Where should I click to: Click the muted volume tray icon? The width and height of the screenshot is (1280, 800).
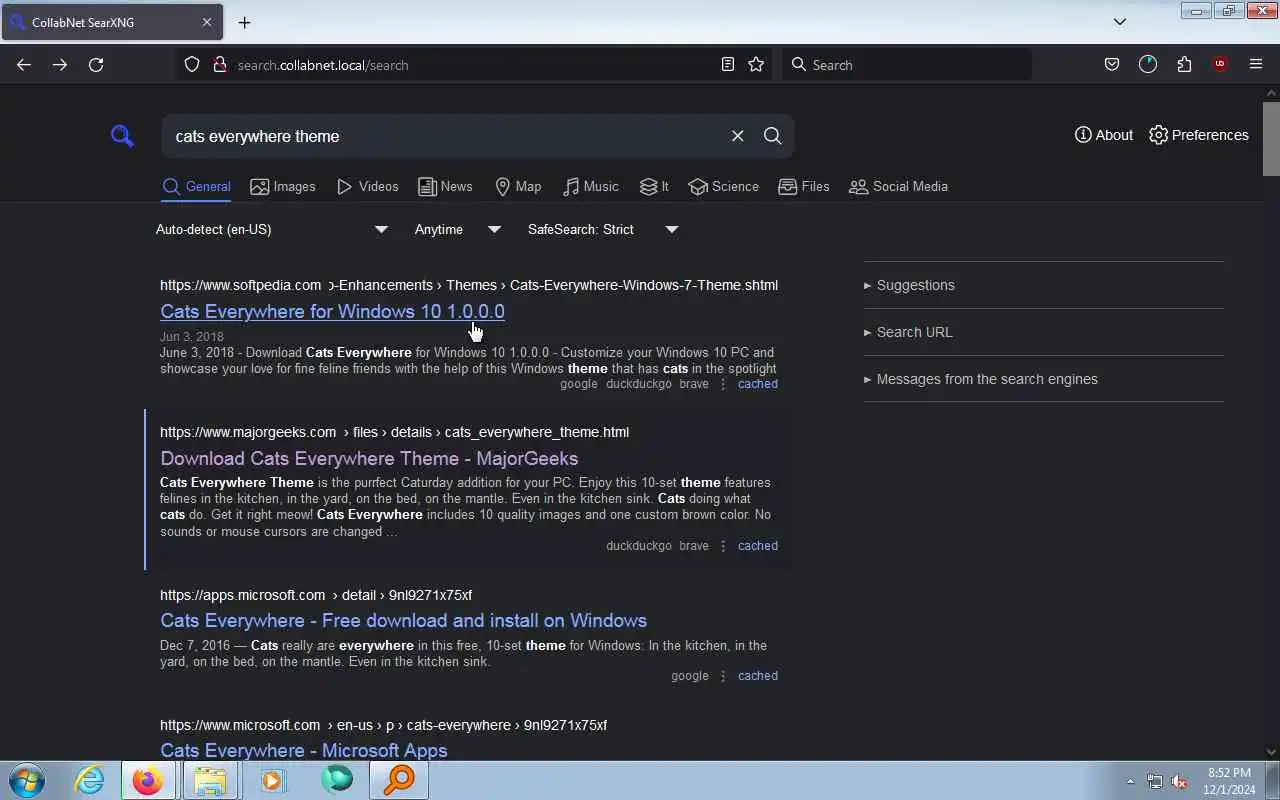[1179, 782]
